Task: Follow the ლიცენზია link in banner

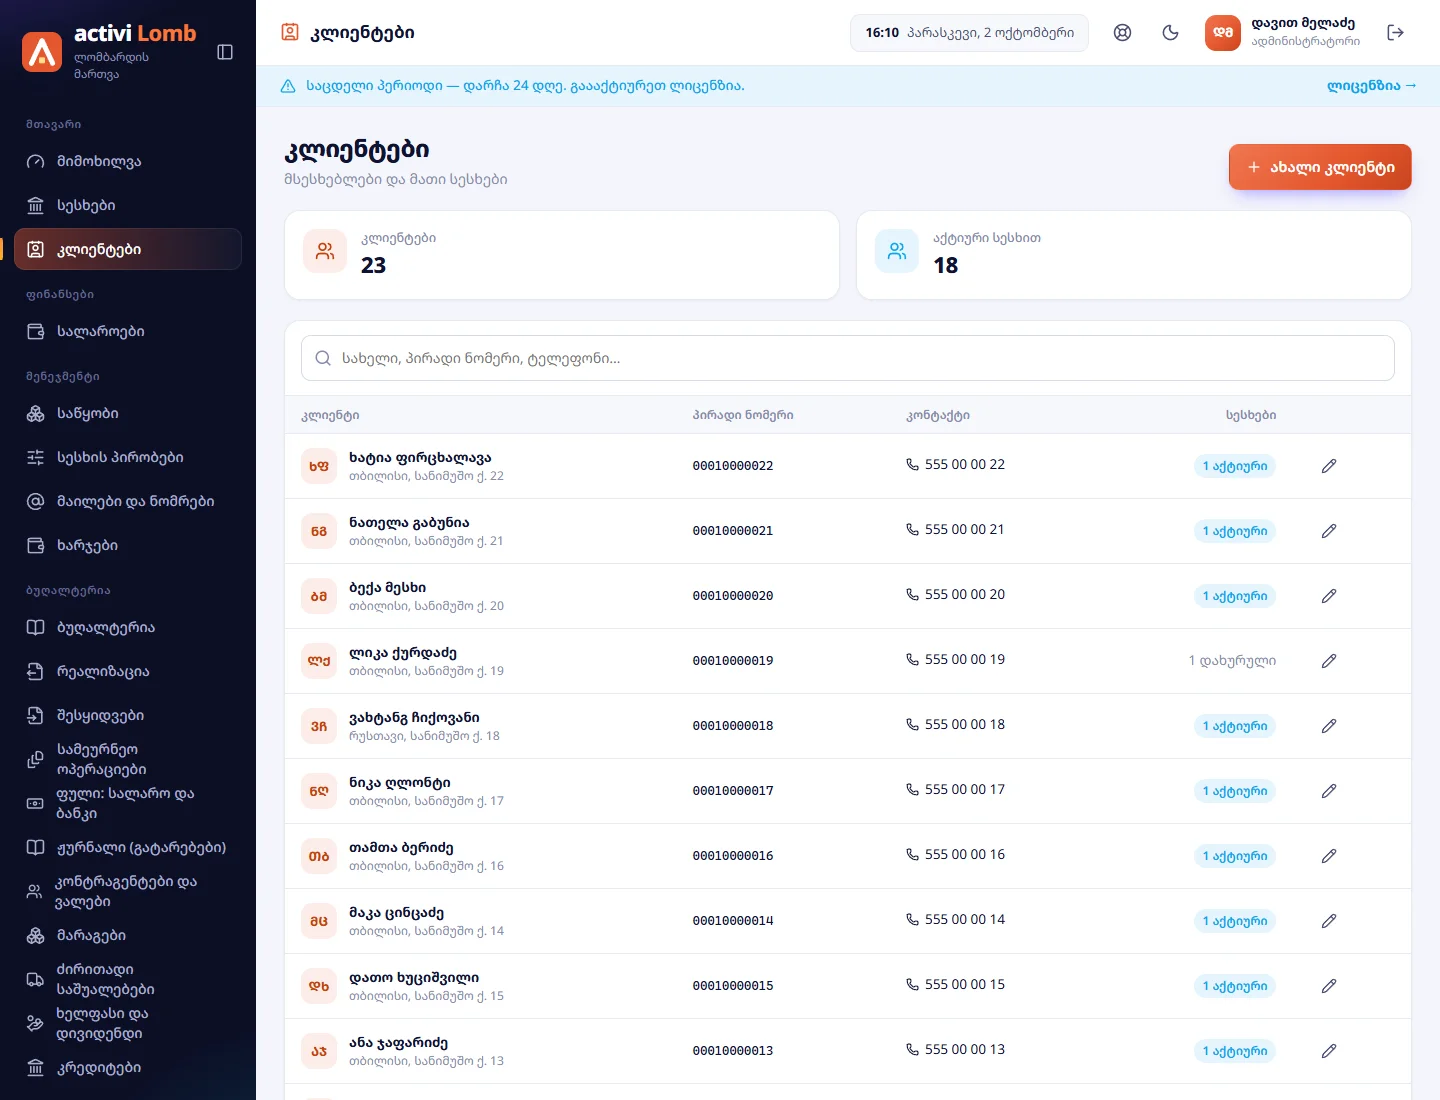Action: click(x=1371, y=86)
